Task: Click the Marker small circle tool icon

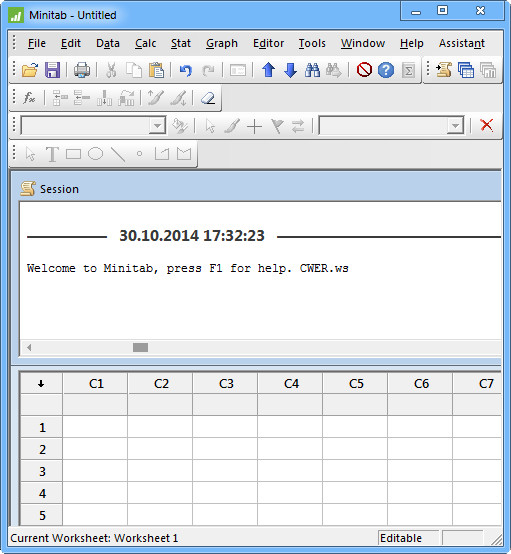Action: pos(140,154)
